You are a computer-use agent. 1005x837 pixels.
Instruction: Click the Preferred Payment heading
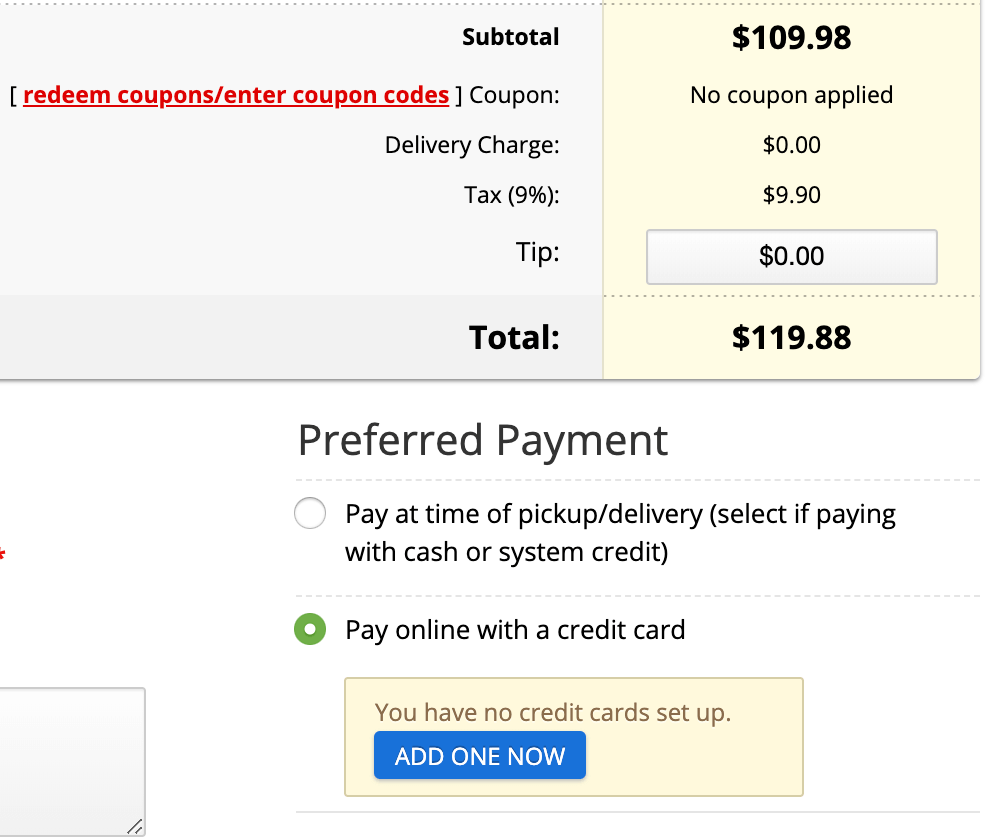pos(483,440)
